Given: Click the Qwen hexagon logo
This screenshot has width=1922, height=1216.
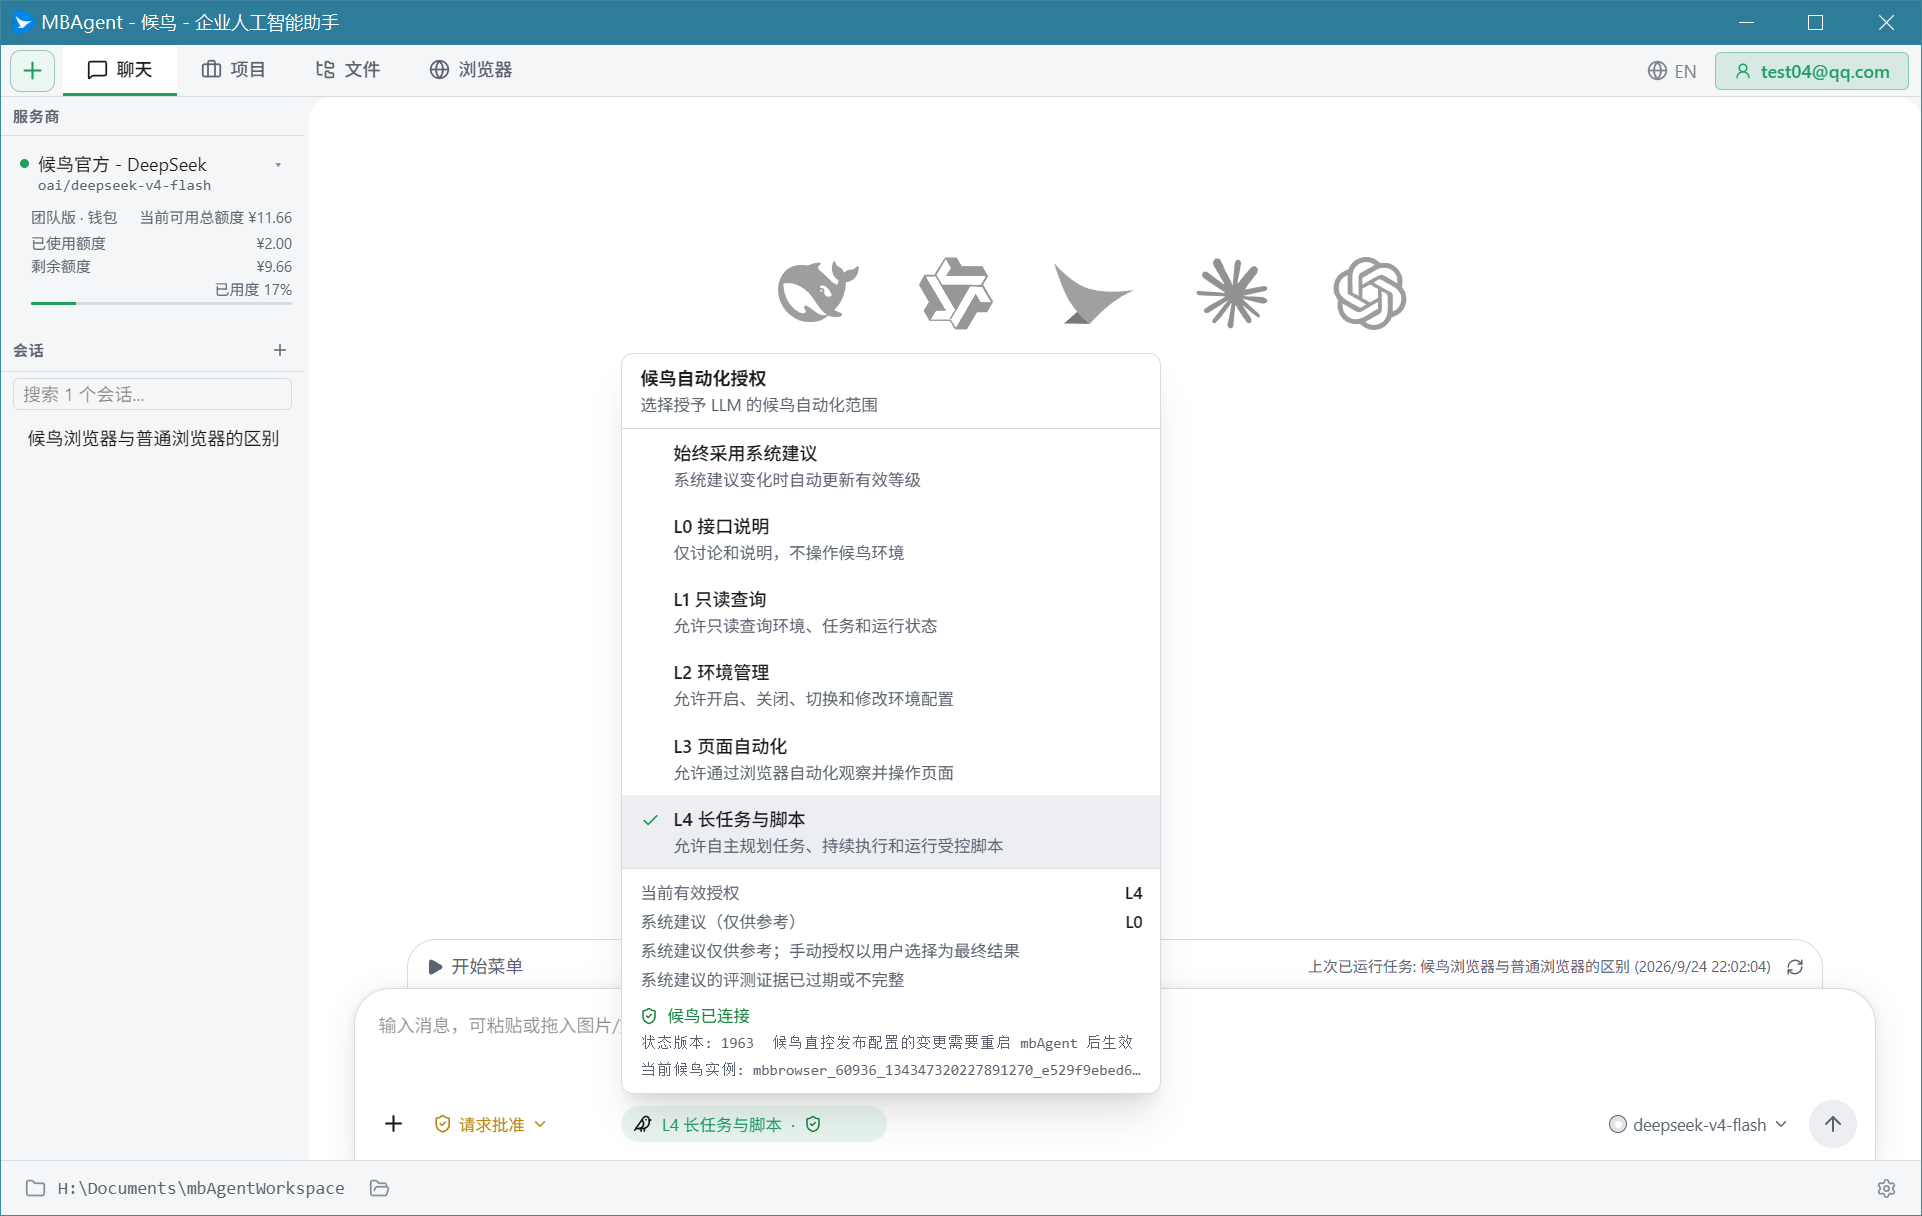Looking at the screenshot, I should click(x=956, y=292).
